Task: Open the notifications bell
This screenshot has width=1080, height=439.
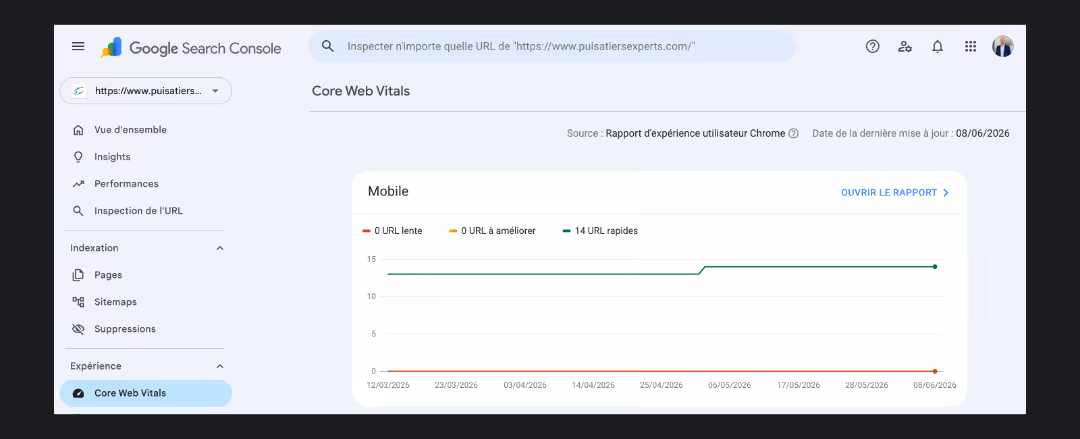Action: (x=937, y=46)
